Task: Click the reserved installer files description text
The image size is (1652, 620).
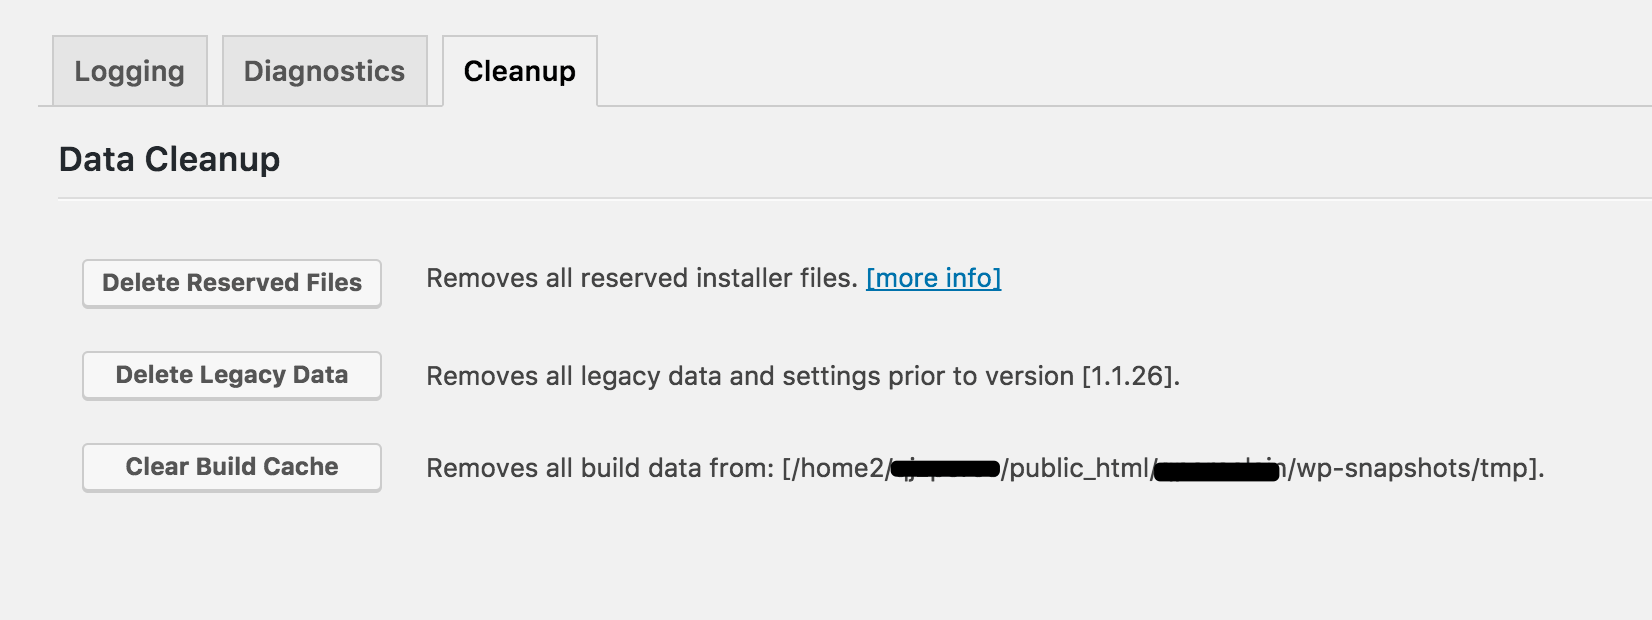Action: pyautogui.click(x=641, y=278)
